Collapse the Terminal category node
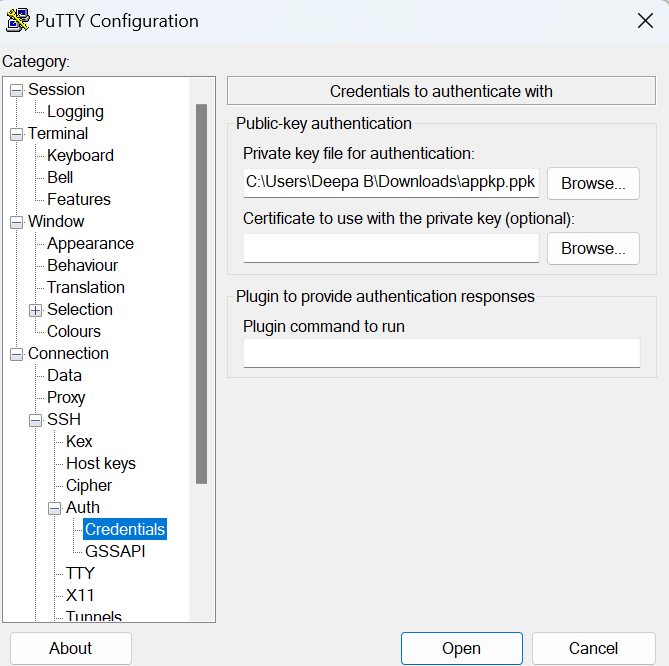 16,134
